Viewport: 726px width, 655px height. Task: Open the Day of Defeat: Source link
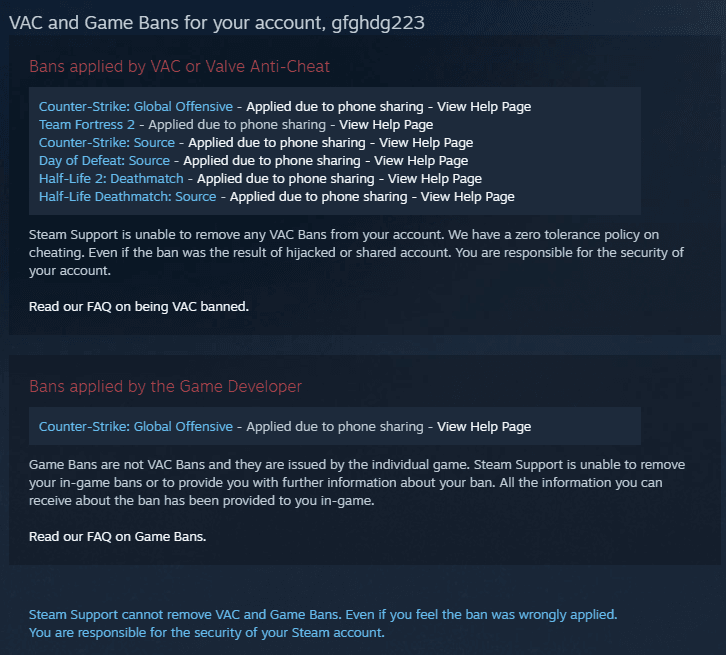[104, 161]
